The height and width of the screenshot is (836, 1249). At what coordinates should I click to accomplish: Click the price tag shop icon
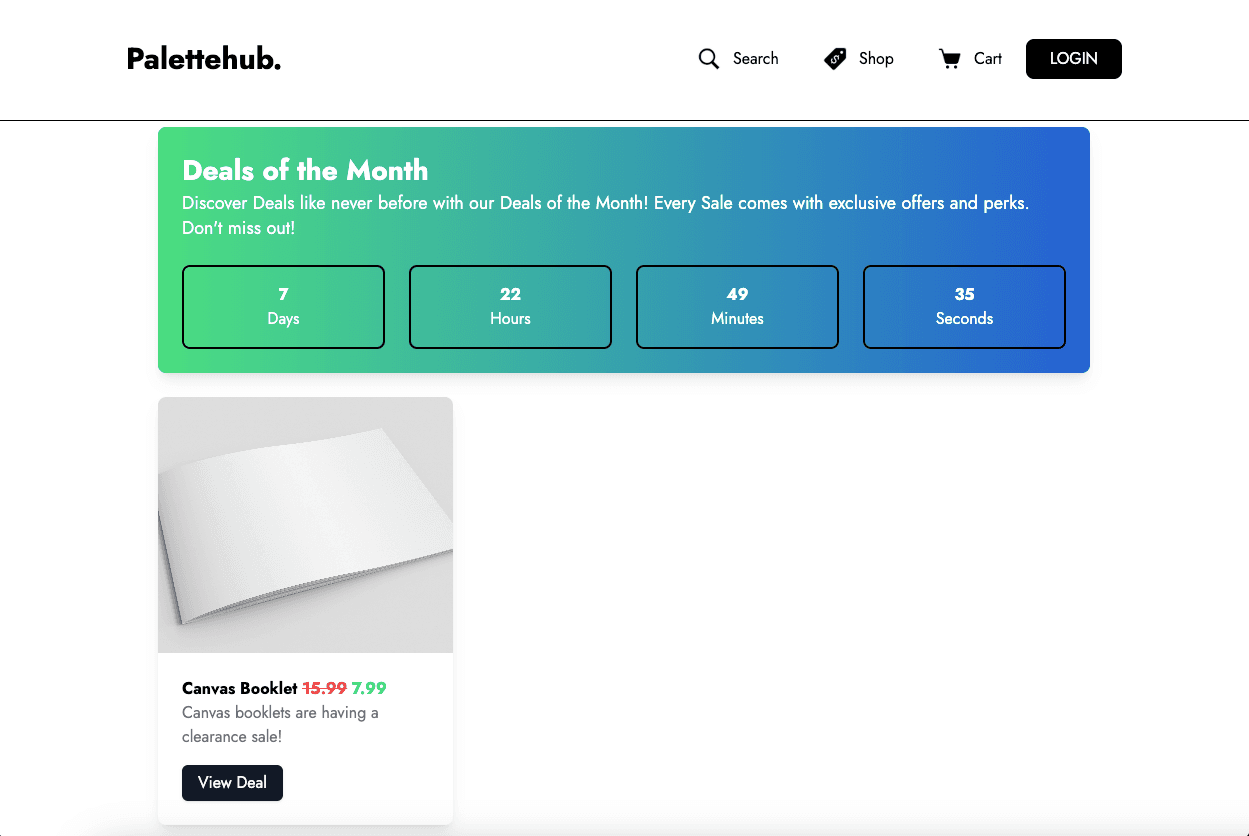click(x=835, y=59)
